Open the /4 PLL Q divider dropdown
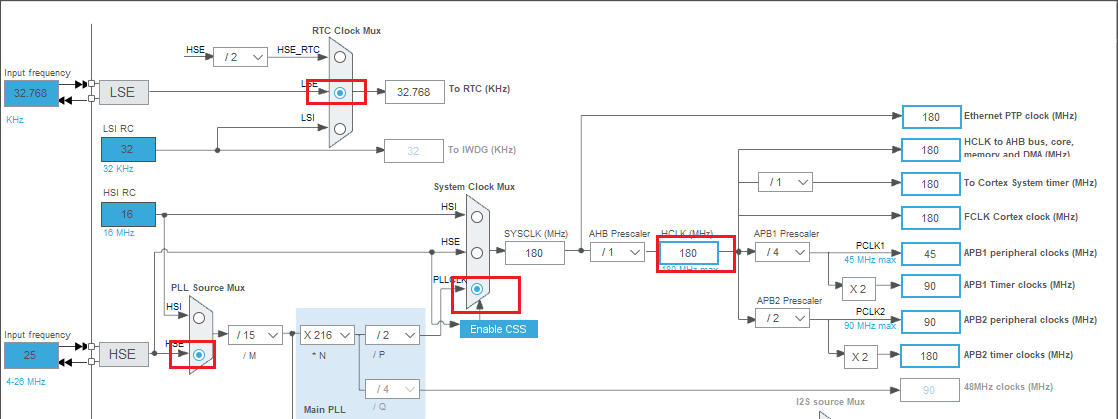This screenshot has width=1118, height=419. pyautogui.click(x=392, y=389)
